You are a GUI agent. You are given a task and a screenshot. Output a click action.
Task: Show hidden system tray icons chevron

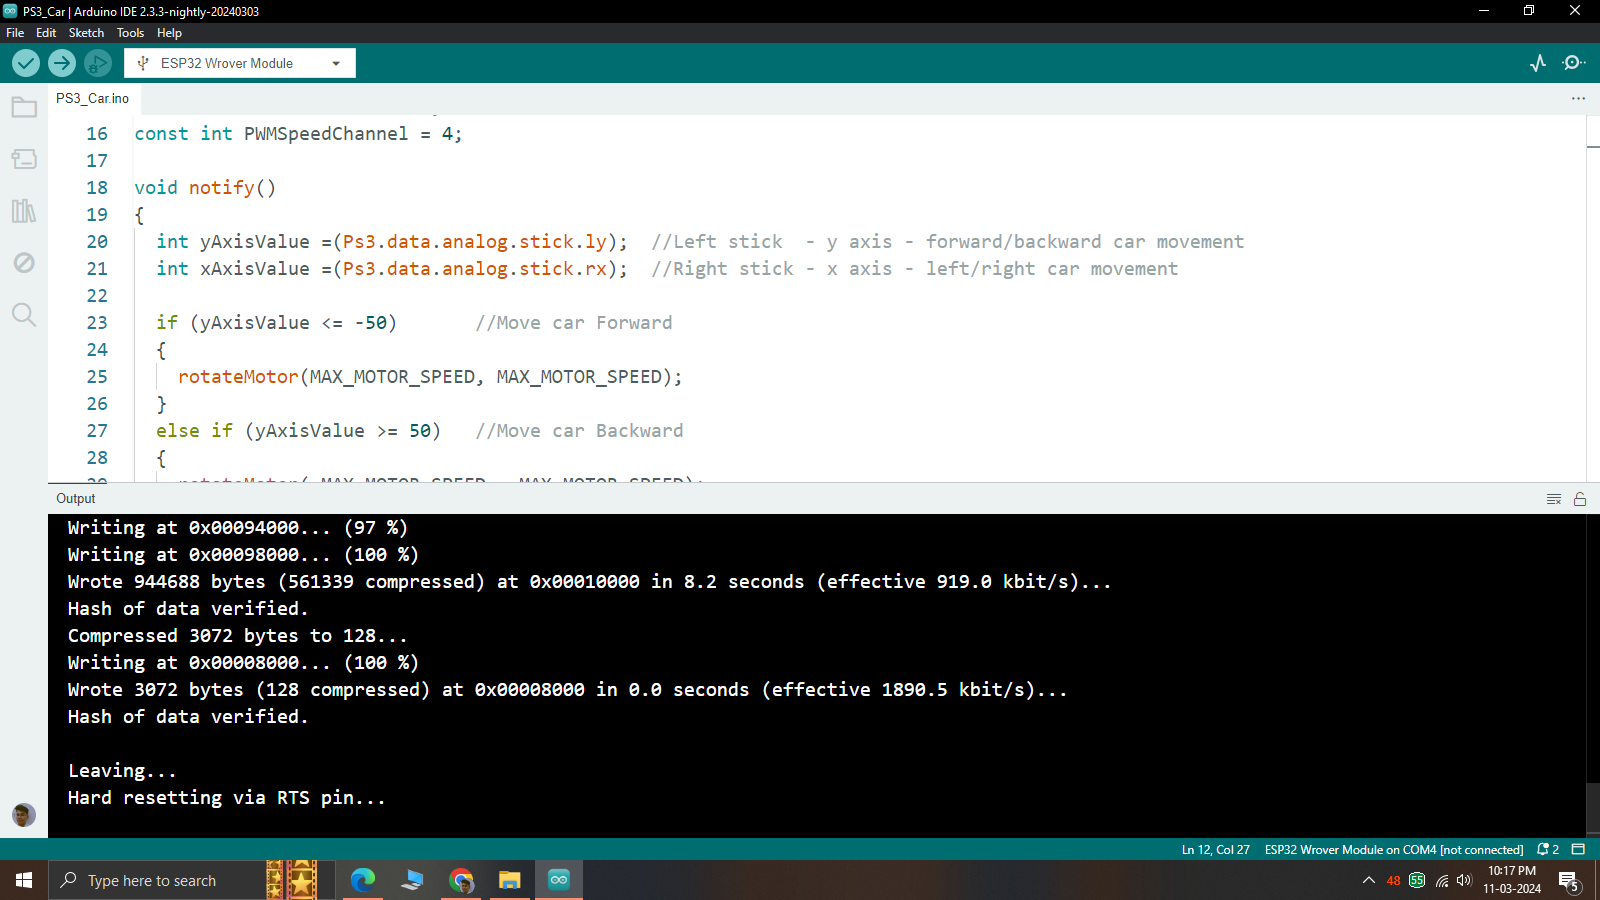(1368, 881)
